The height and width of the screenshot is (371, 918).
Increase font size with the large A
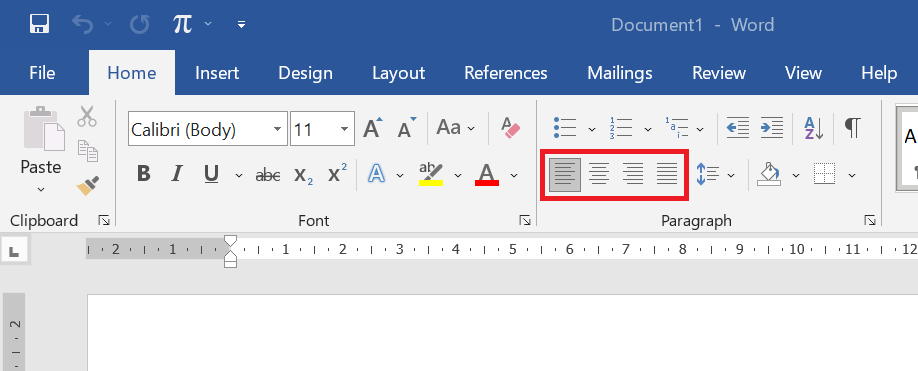pyautogui.click(x=373, y=127)
